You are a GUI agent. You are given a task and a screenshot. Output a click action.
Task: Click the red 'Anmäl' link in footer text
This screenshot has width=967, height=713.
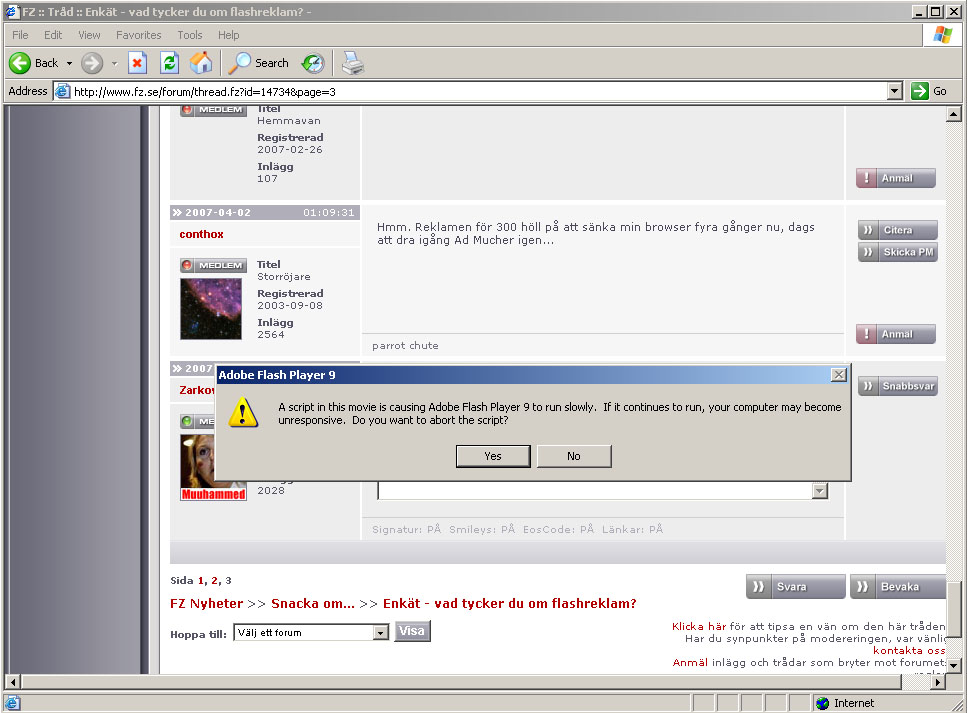coord(690,662)
